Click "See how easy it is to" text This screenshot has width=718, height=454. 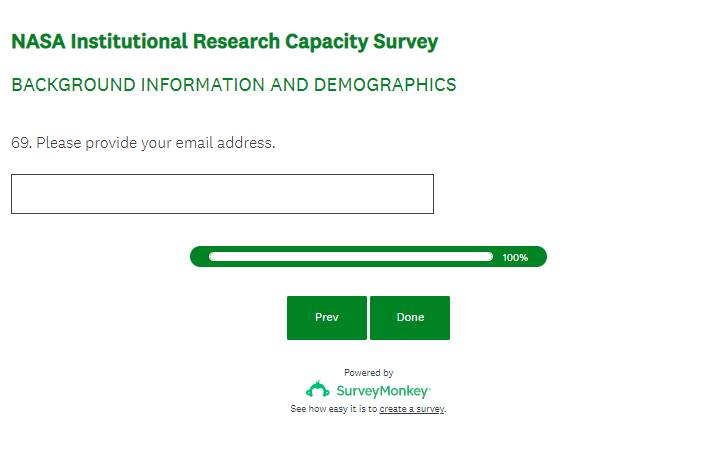pos(334,409)
